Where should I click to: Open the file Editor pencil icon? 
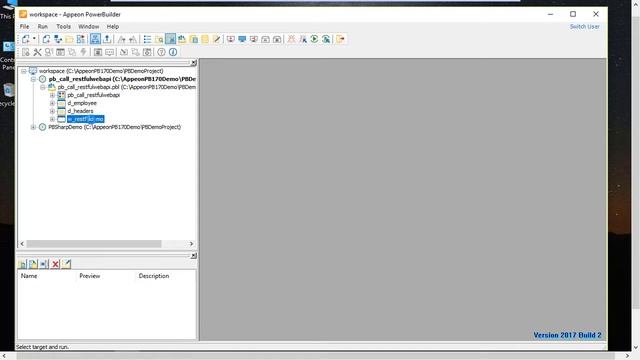click(x=216, y=39)
